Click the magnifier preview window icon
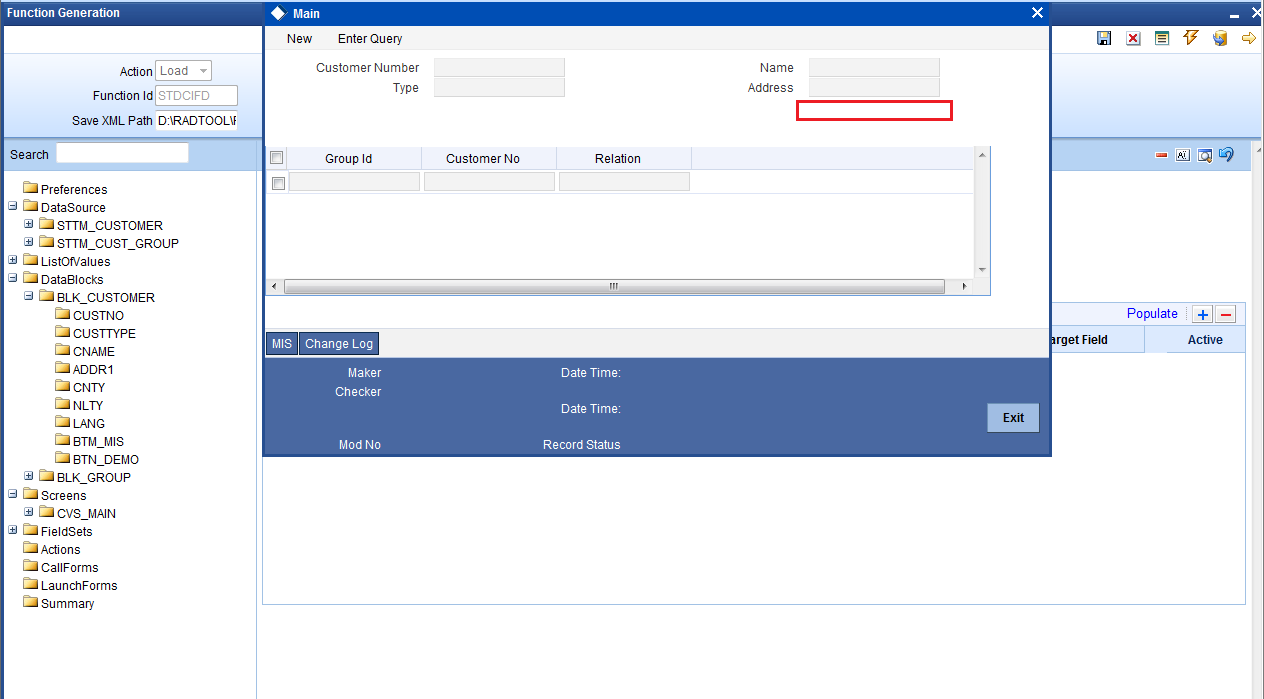The image size is (1264, 699). coord(1205,155)
